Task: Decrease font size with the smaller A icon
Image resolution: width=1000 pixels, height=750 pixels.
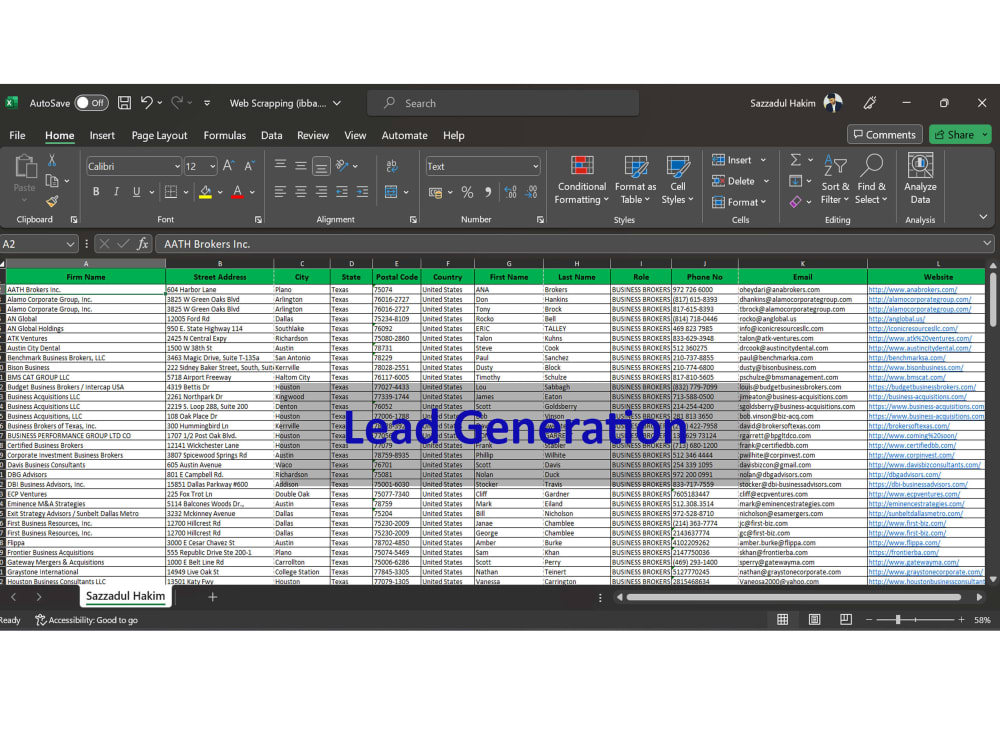Action: coord(249,166)
